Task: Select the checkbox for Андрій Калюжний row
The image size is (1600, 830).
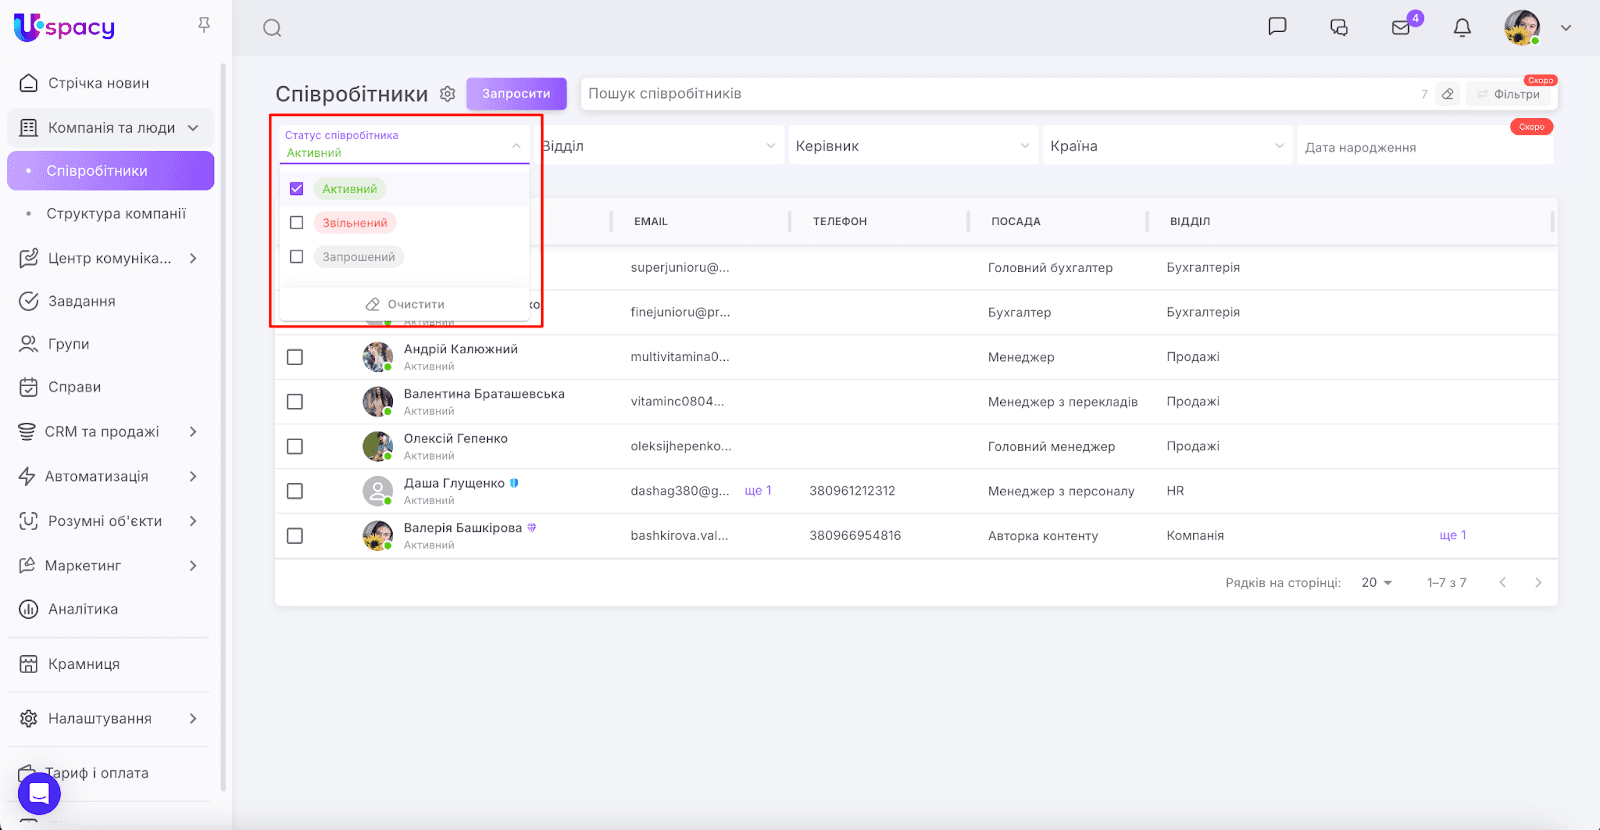Action: coord(295,357)
